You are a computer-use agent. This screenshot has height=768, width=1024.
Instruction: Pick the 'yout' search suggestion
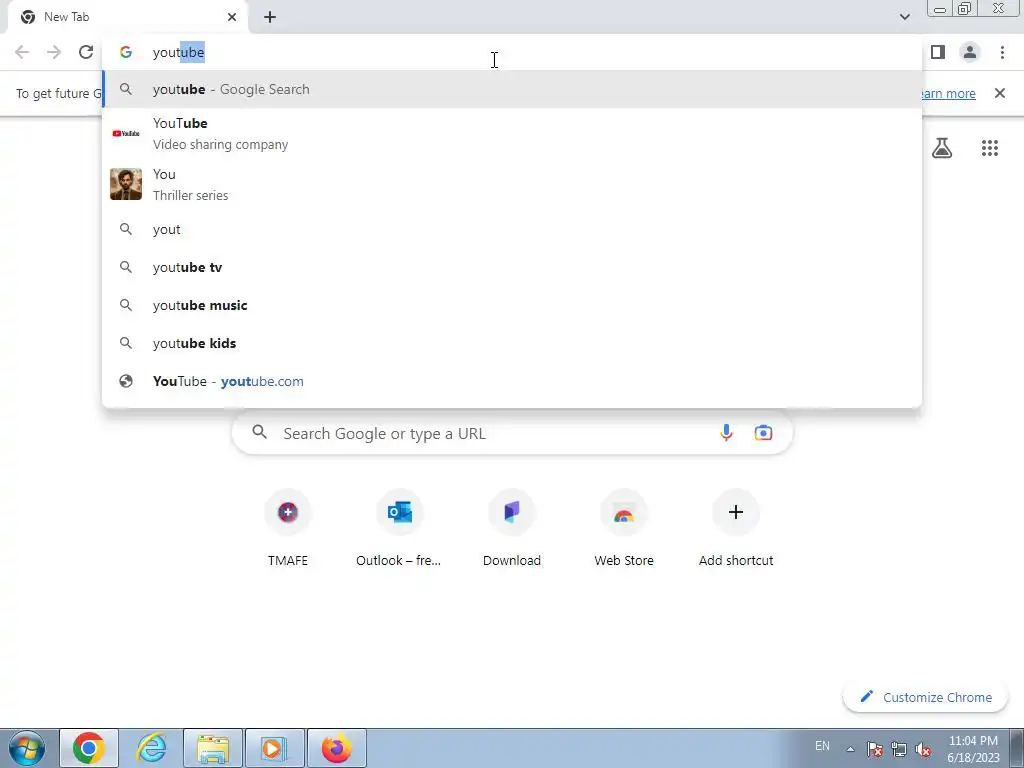pyautogui.click(x=512, y=230)
